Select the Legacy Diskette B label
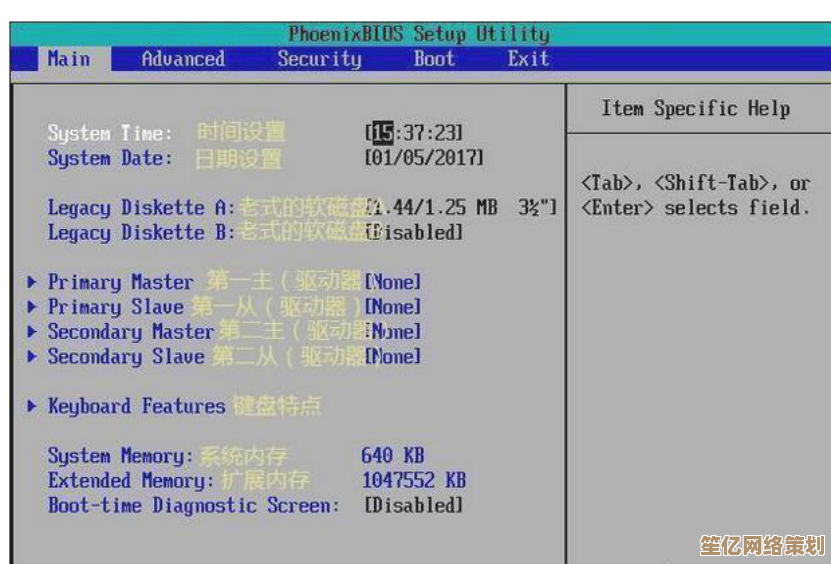The height and width of the screenshot is (564, 831). pyautogui.click(x=141, y=233)
